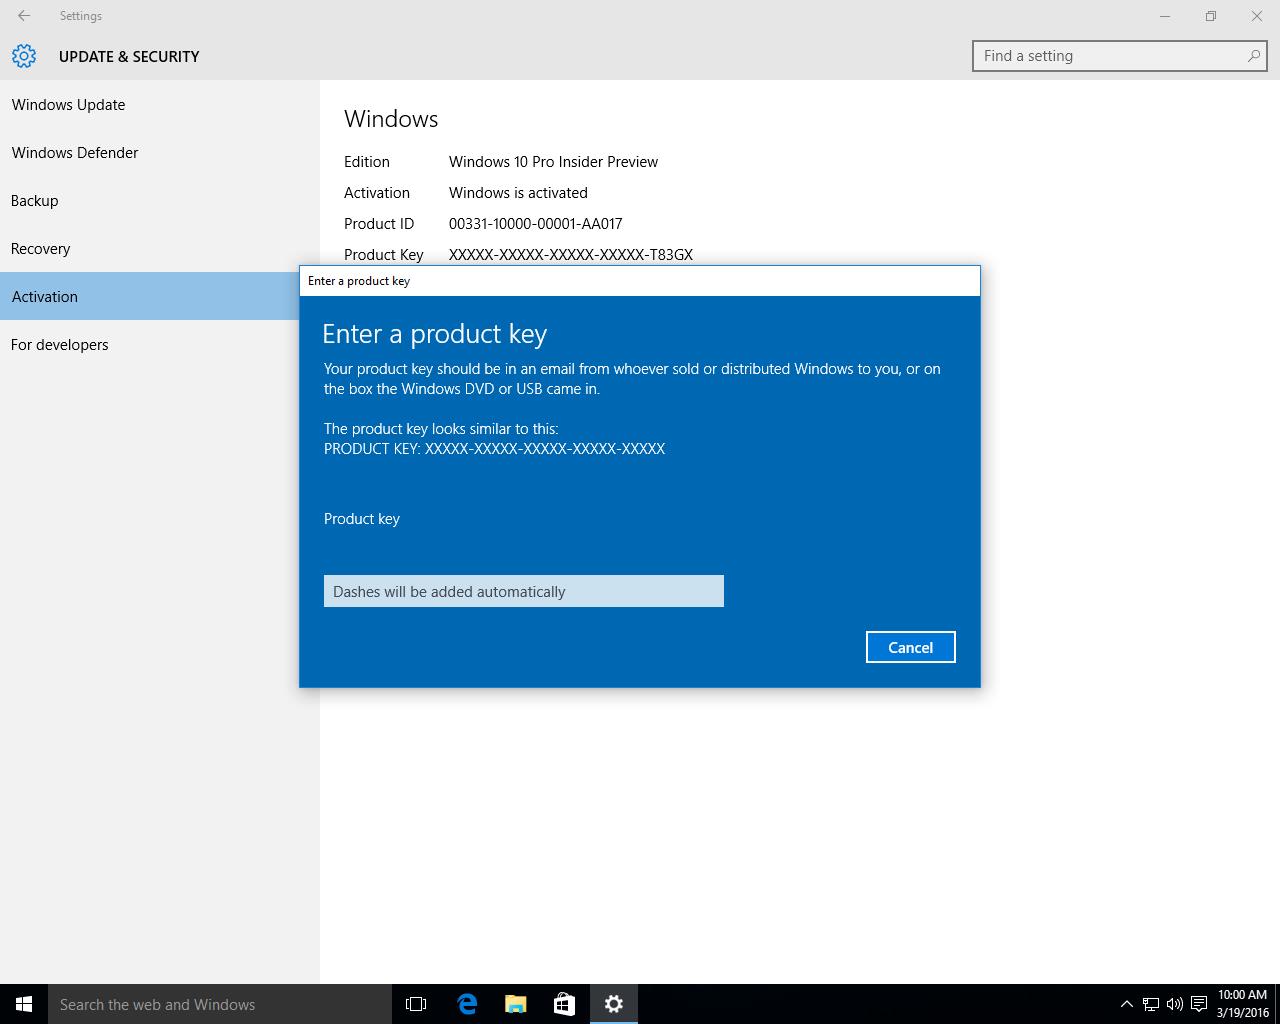Open Windows Update settings
Viewport: 1280px width, 1024px height.
click(x=160, y=104)
